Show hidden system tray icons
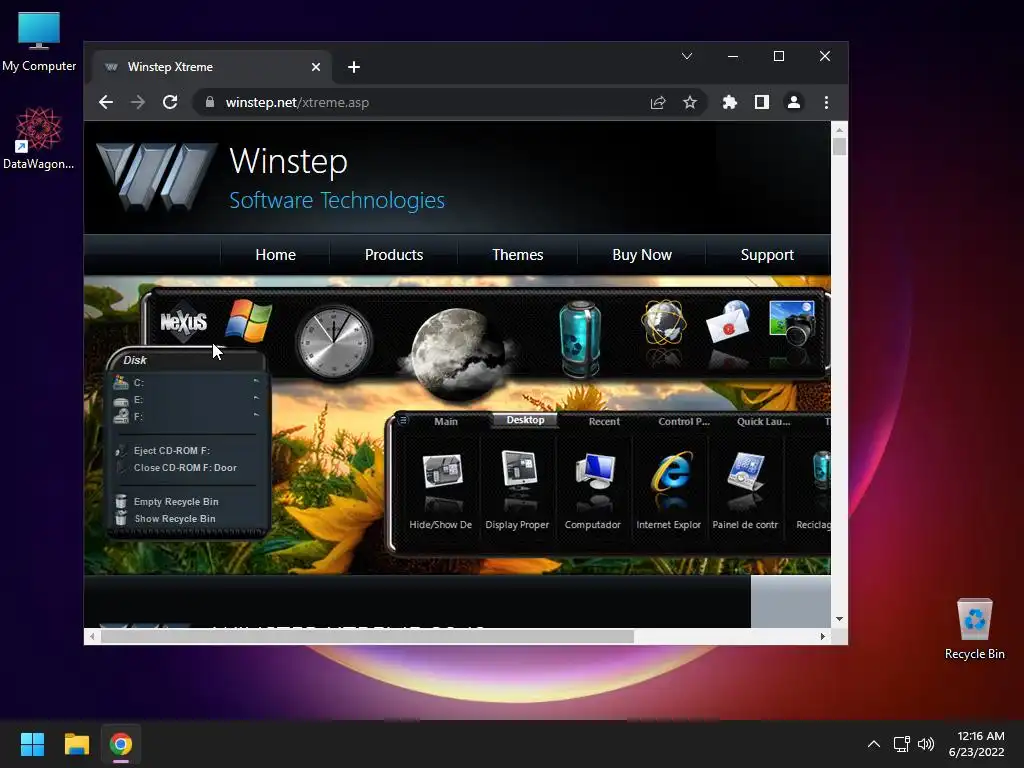Screen dimensions: 1024x768 (873, 744)
